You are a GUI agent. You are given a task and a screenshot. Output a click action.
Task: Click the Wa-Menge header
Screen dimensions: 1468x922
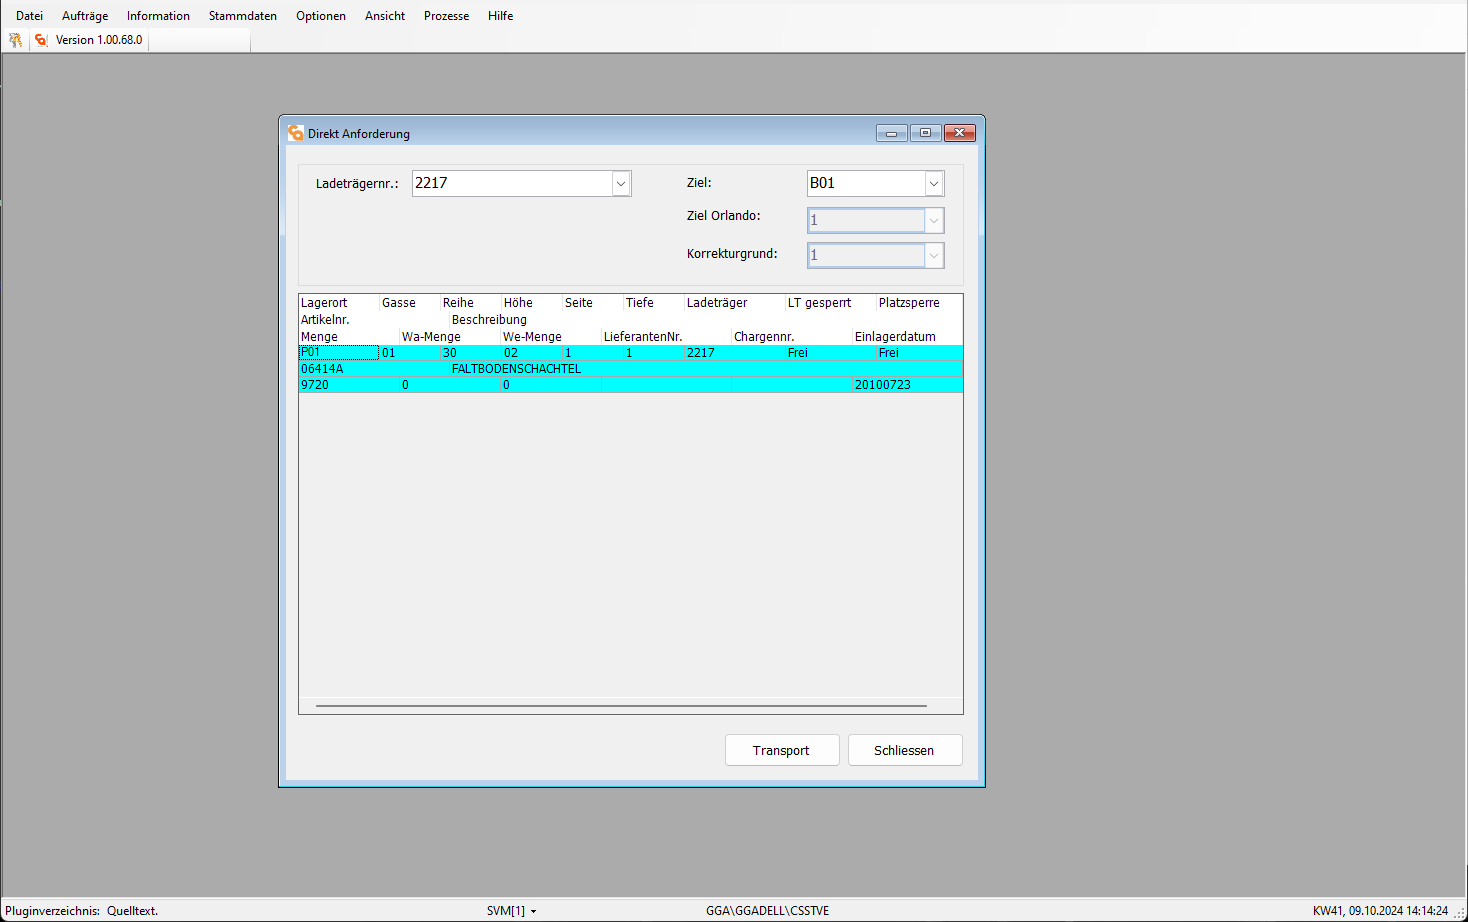[431, 337]
